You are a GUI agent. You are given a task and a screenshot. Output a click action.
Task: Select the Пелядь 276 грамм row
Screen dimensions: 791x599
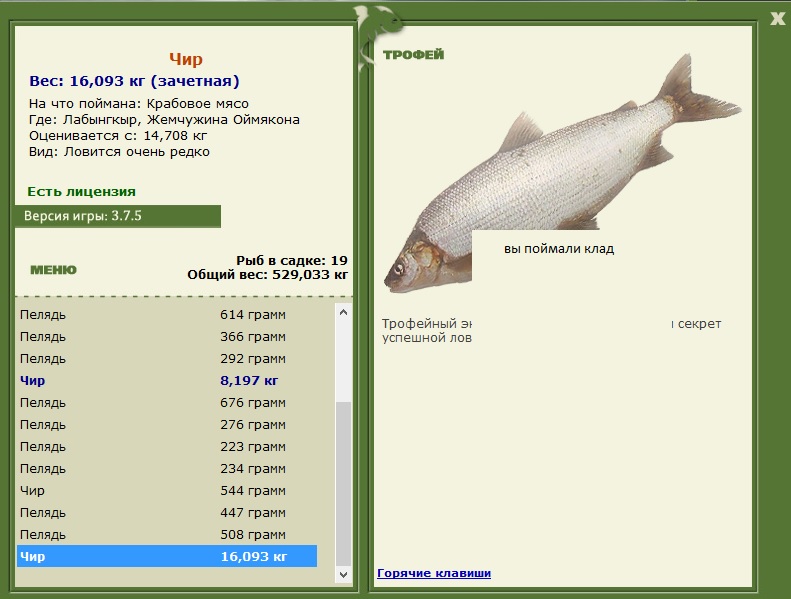tap(167, 425)
